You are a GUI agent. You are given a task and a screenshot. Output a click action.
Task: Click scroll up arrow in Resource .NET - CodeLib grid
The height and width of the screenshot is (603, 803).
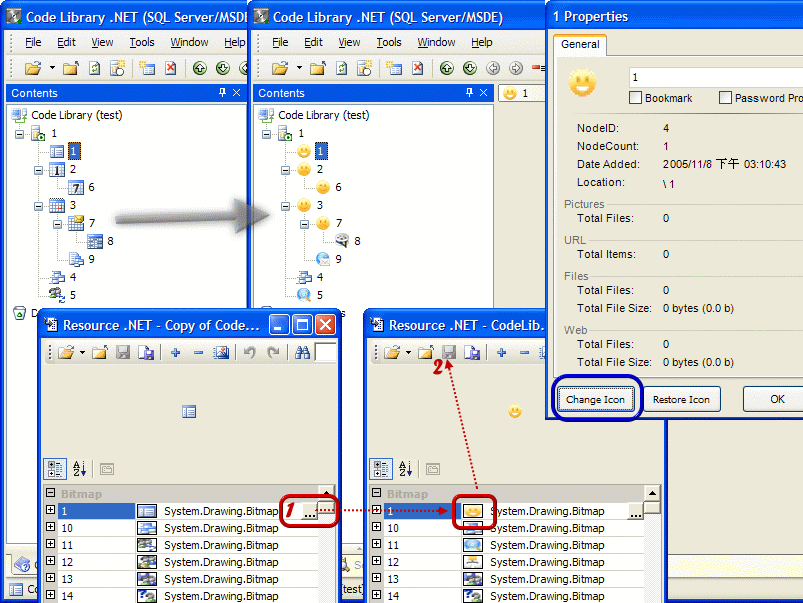[x=652, y=493]
